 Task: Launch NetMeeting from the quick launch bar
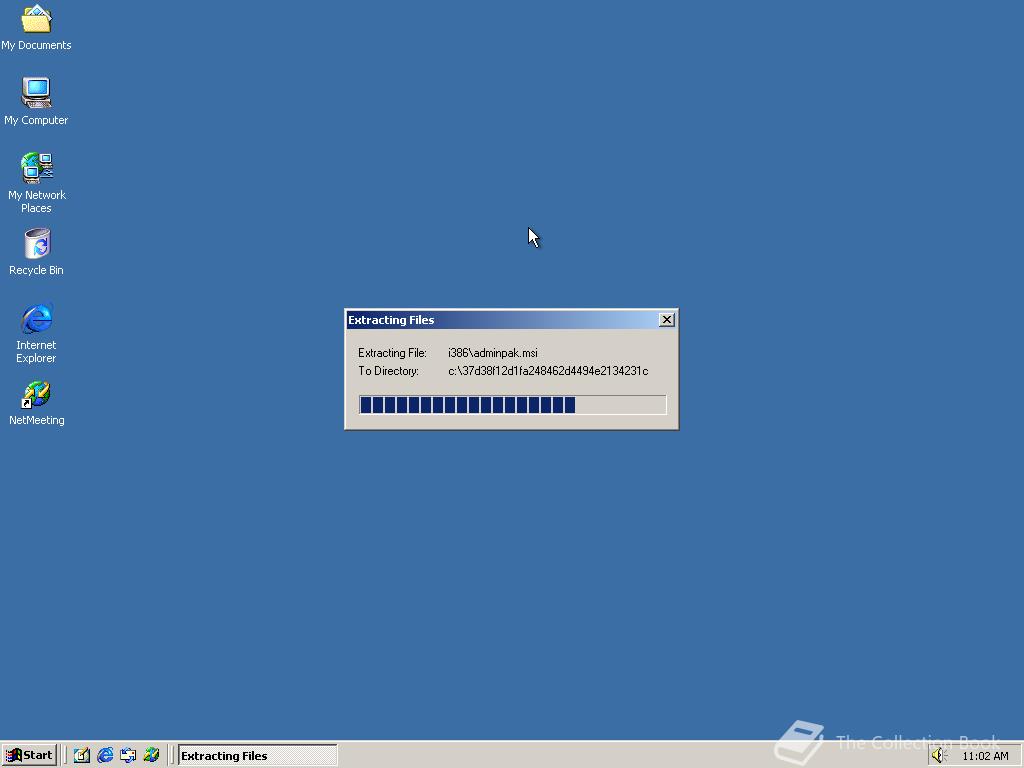[x=151, y=756]
